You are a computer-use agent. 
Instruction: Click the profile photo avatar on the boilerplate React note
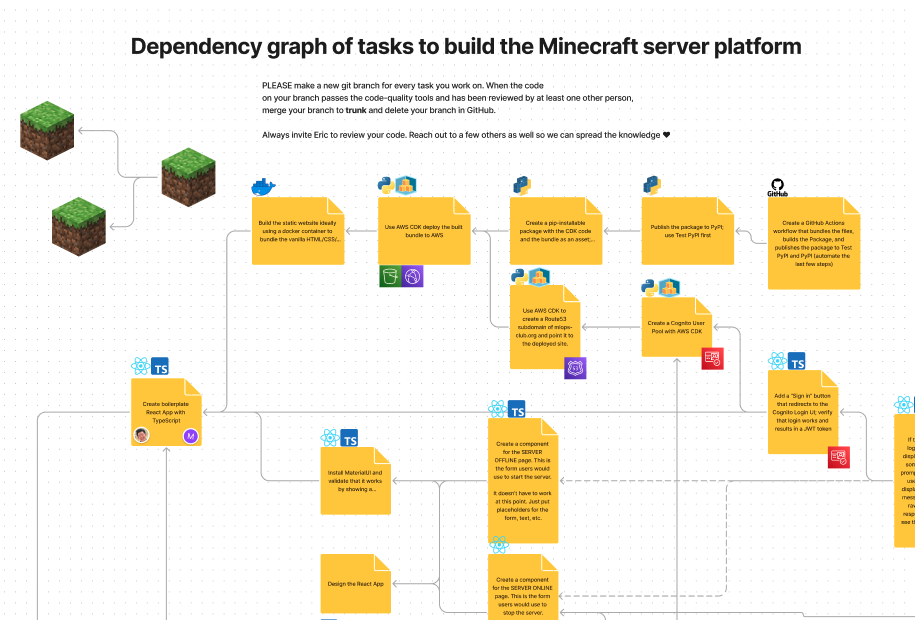[x=142, y=434]
